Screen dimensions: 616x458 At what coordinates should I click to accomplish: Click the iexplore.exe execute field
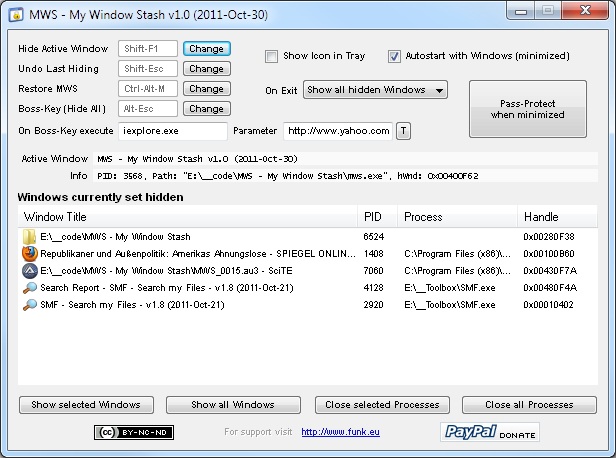pos(173,131)
